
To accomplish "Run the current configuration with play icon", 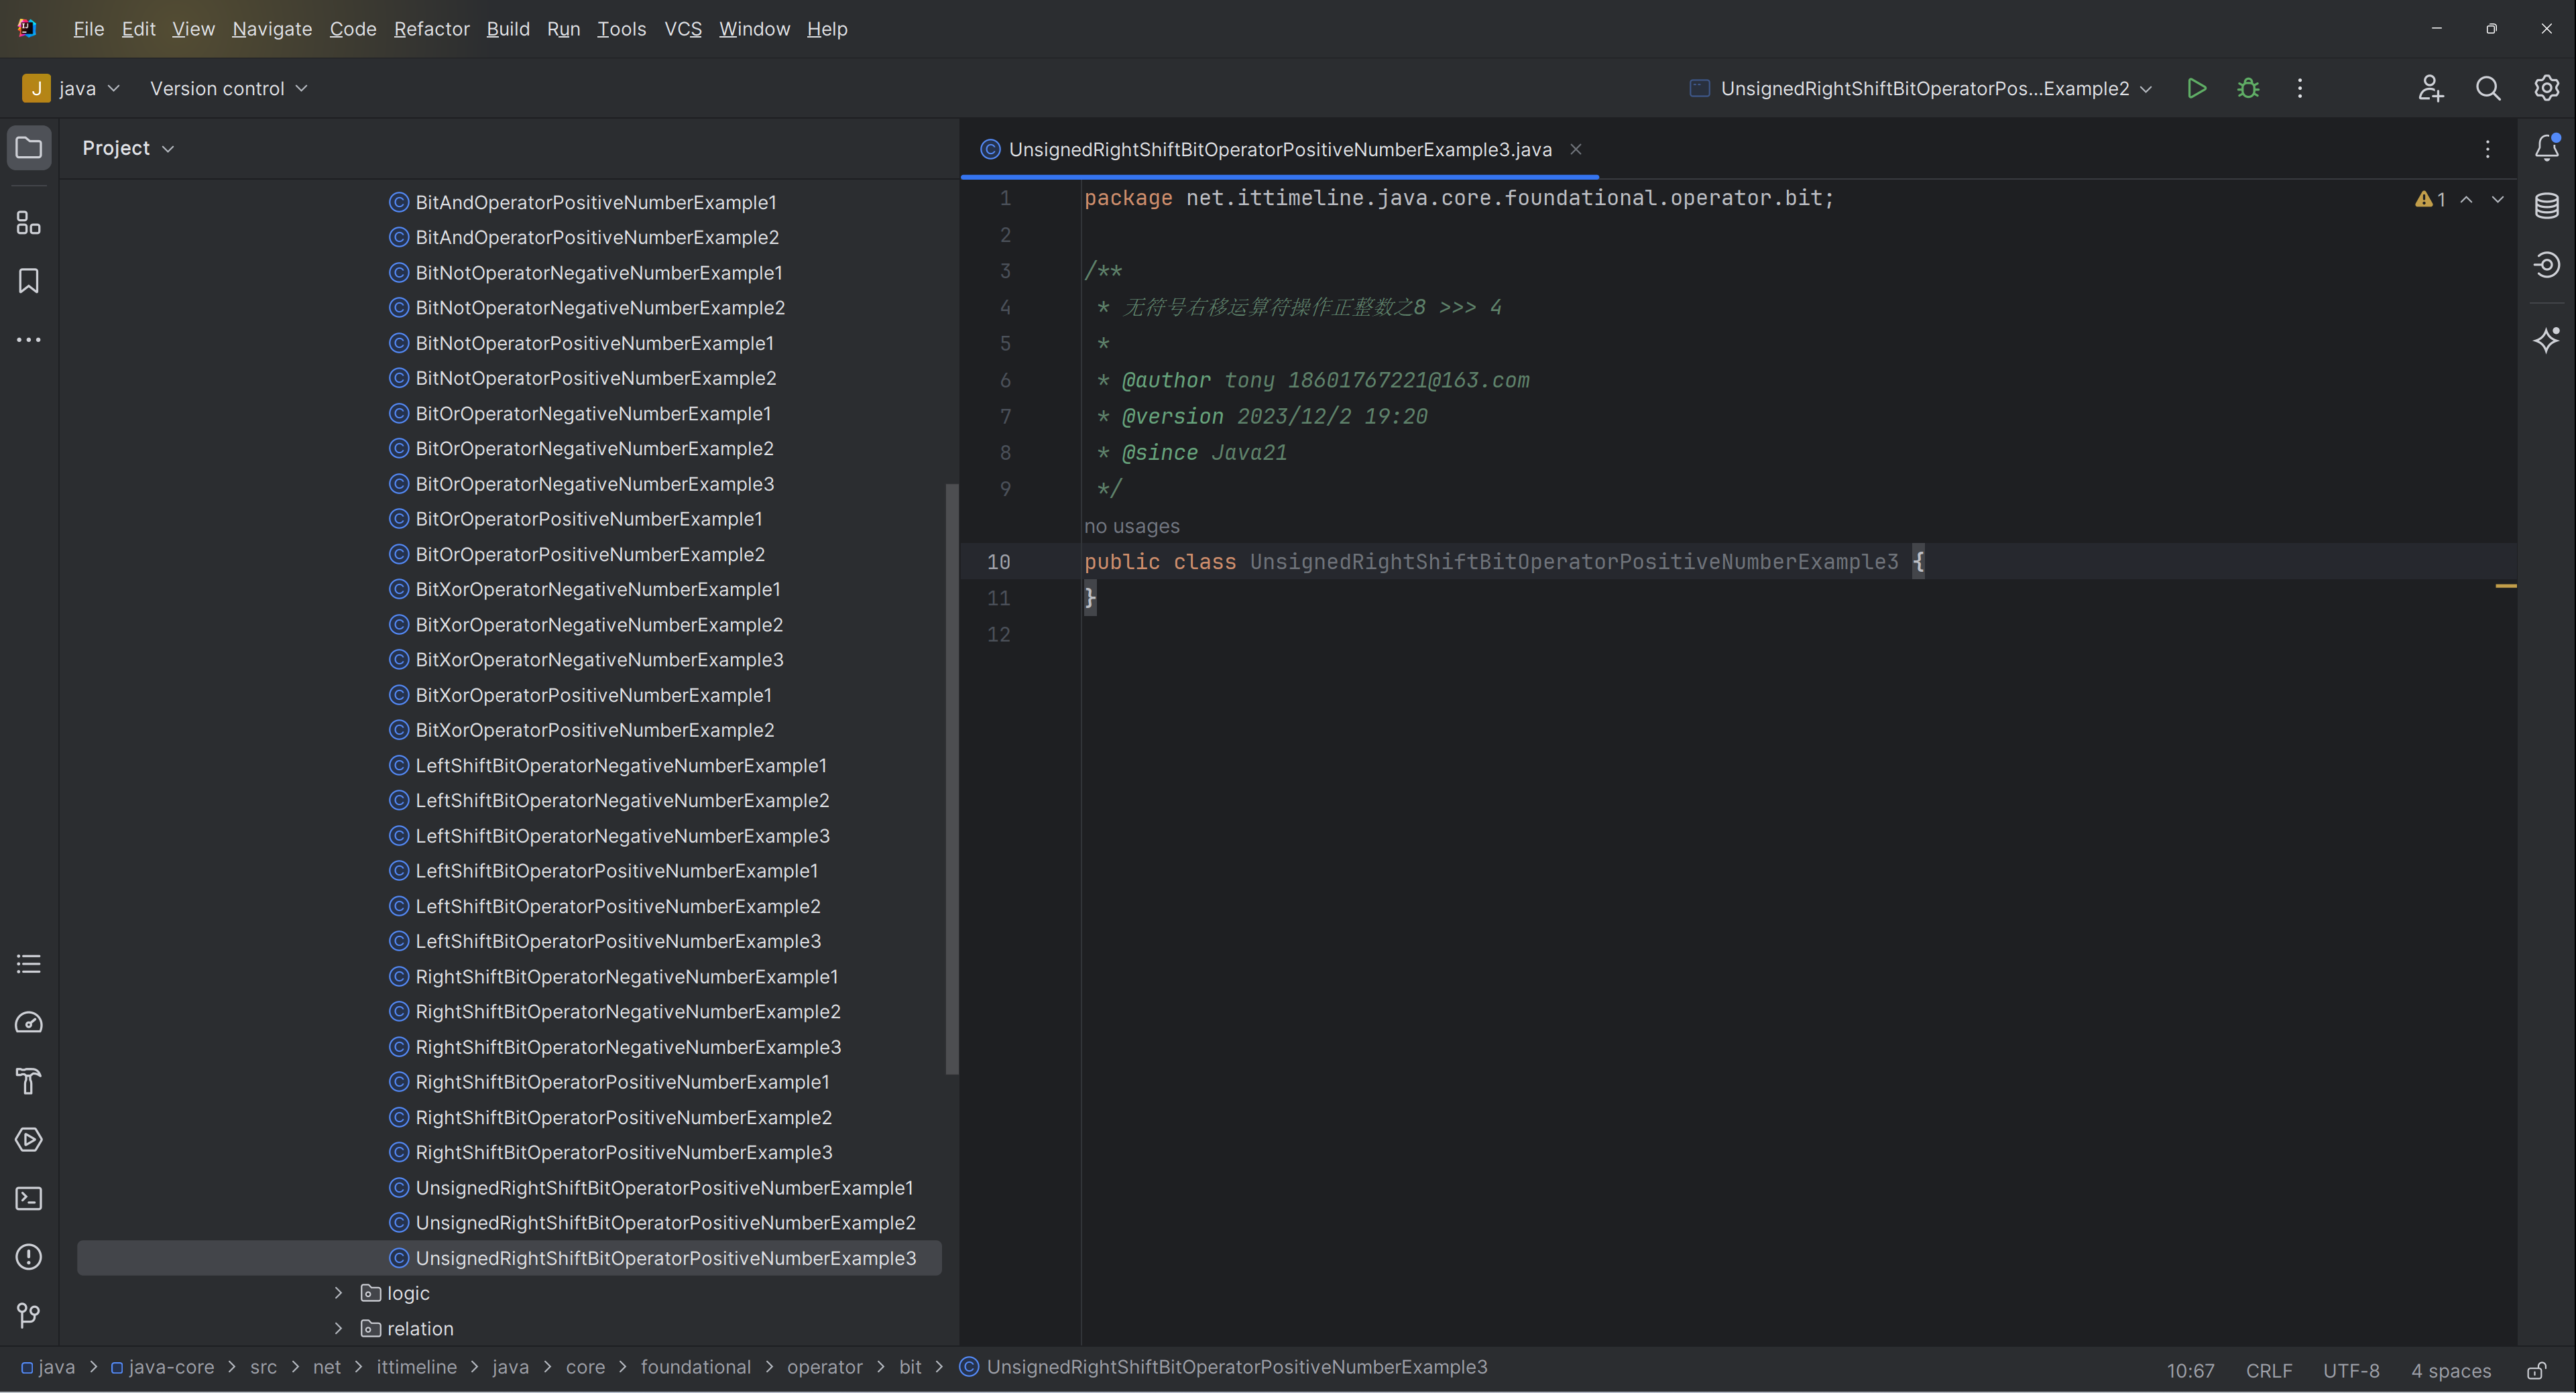I will (2196, 88).
